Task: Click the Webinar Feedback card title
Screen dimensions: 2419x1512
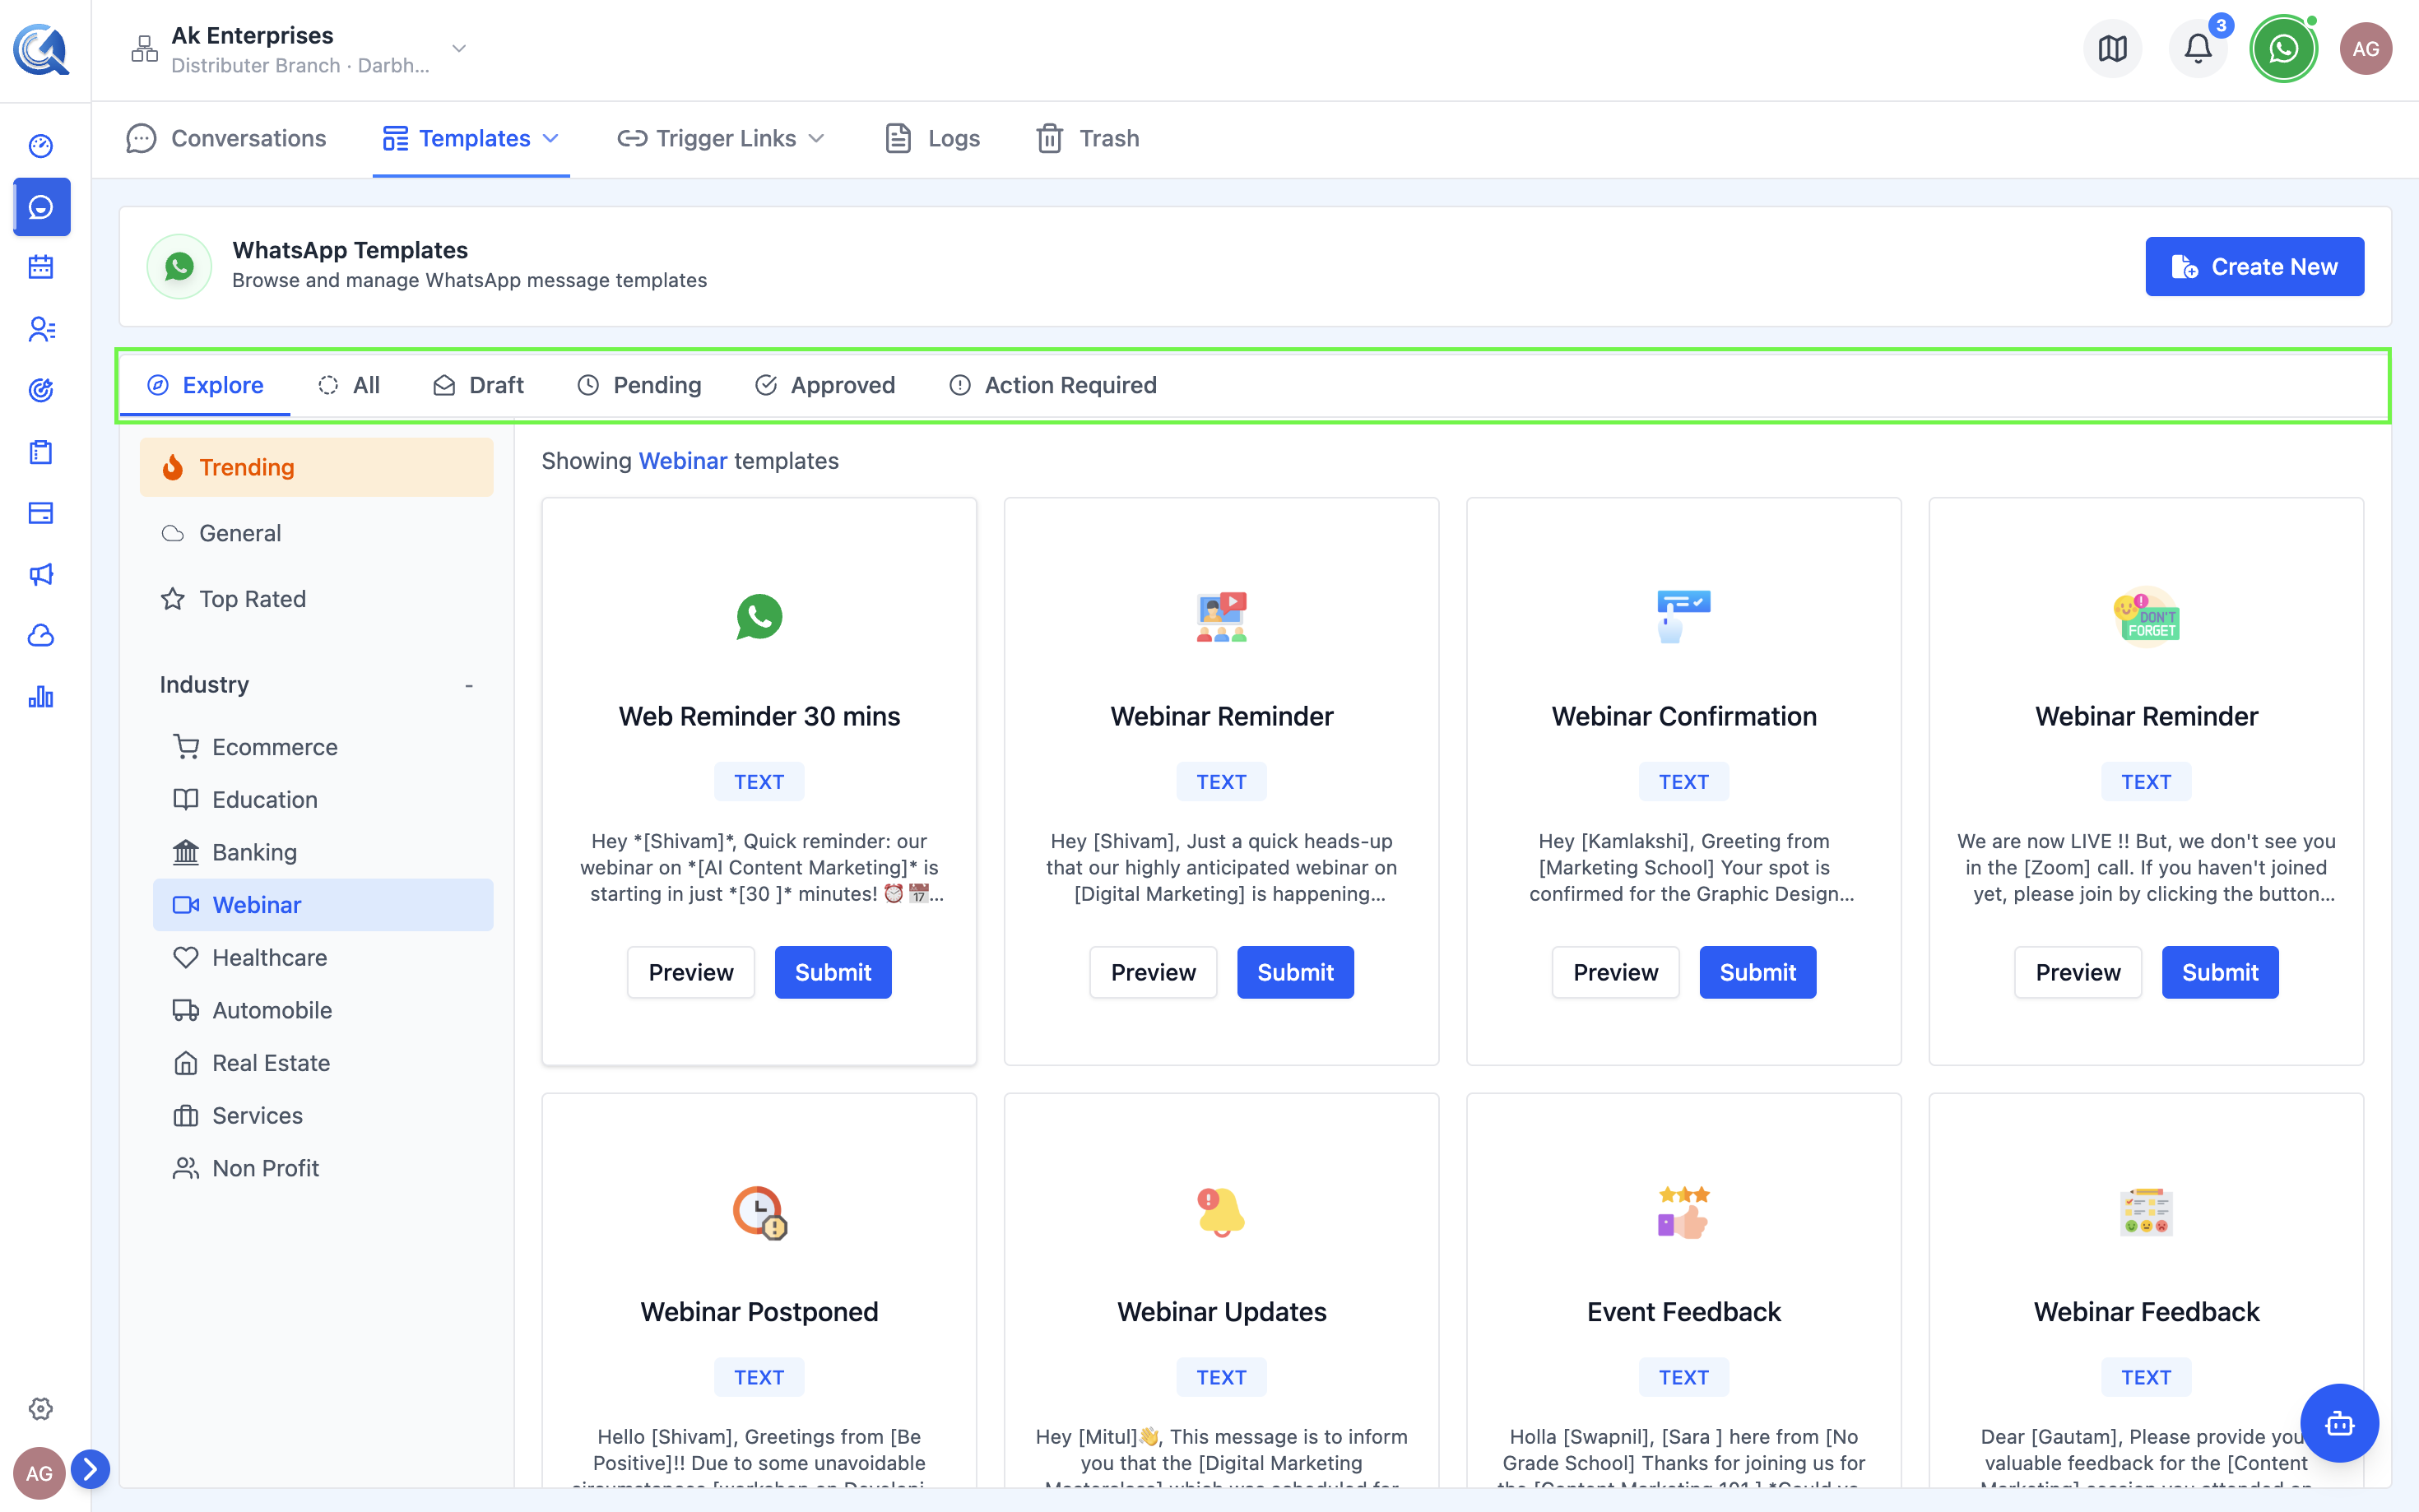Action: (2146, 1312)
